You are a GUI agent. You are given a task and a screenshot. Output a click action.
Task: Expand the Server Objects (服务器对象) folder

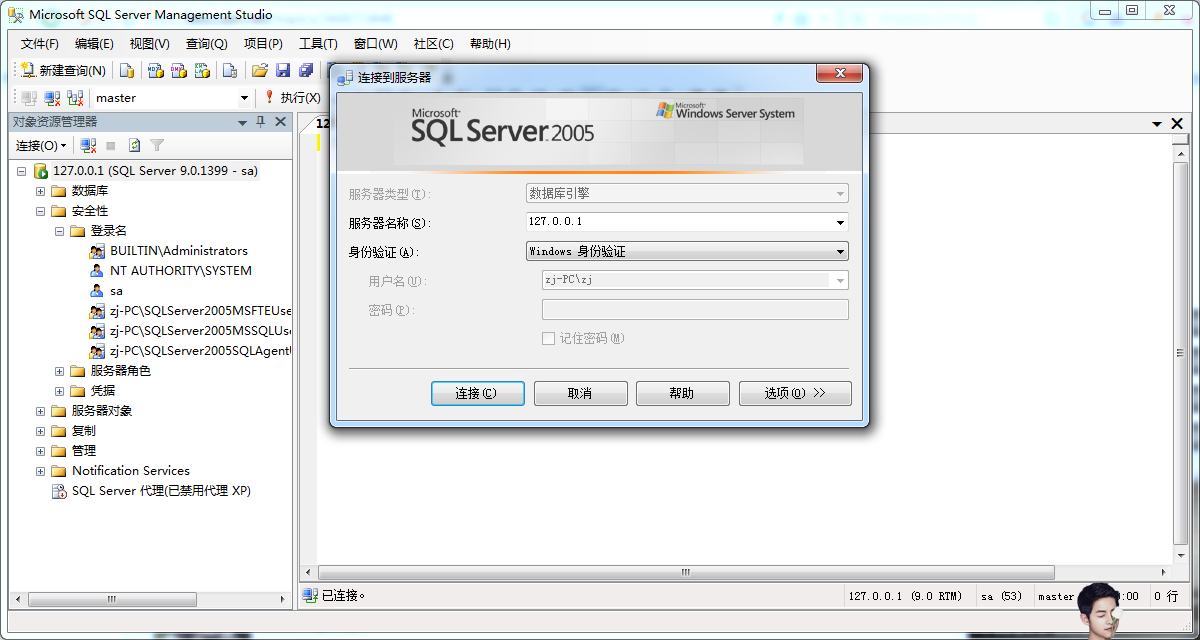41,411
